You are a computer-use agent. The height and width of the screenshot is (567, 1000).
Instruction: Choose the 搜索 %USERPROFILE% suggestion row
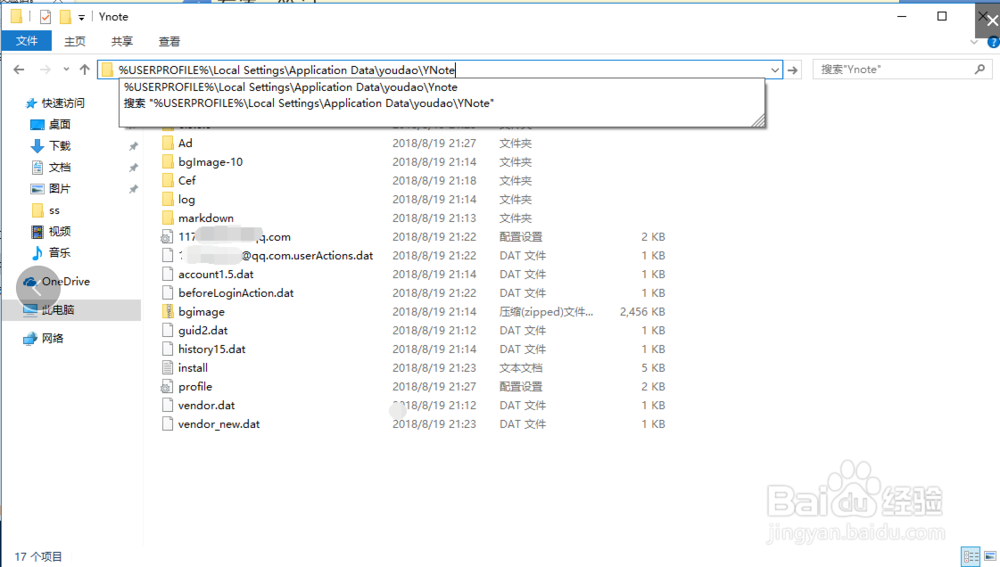tap(309, 103)
